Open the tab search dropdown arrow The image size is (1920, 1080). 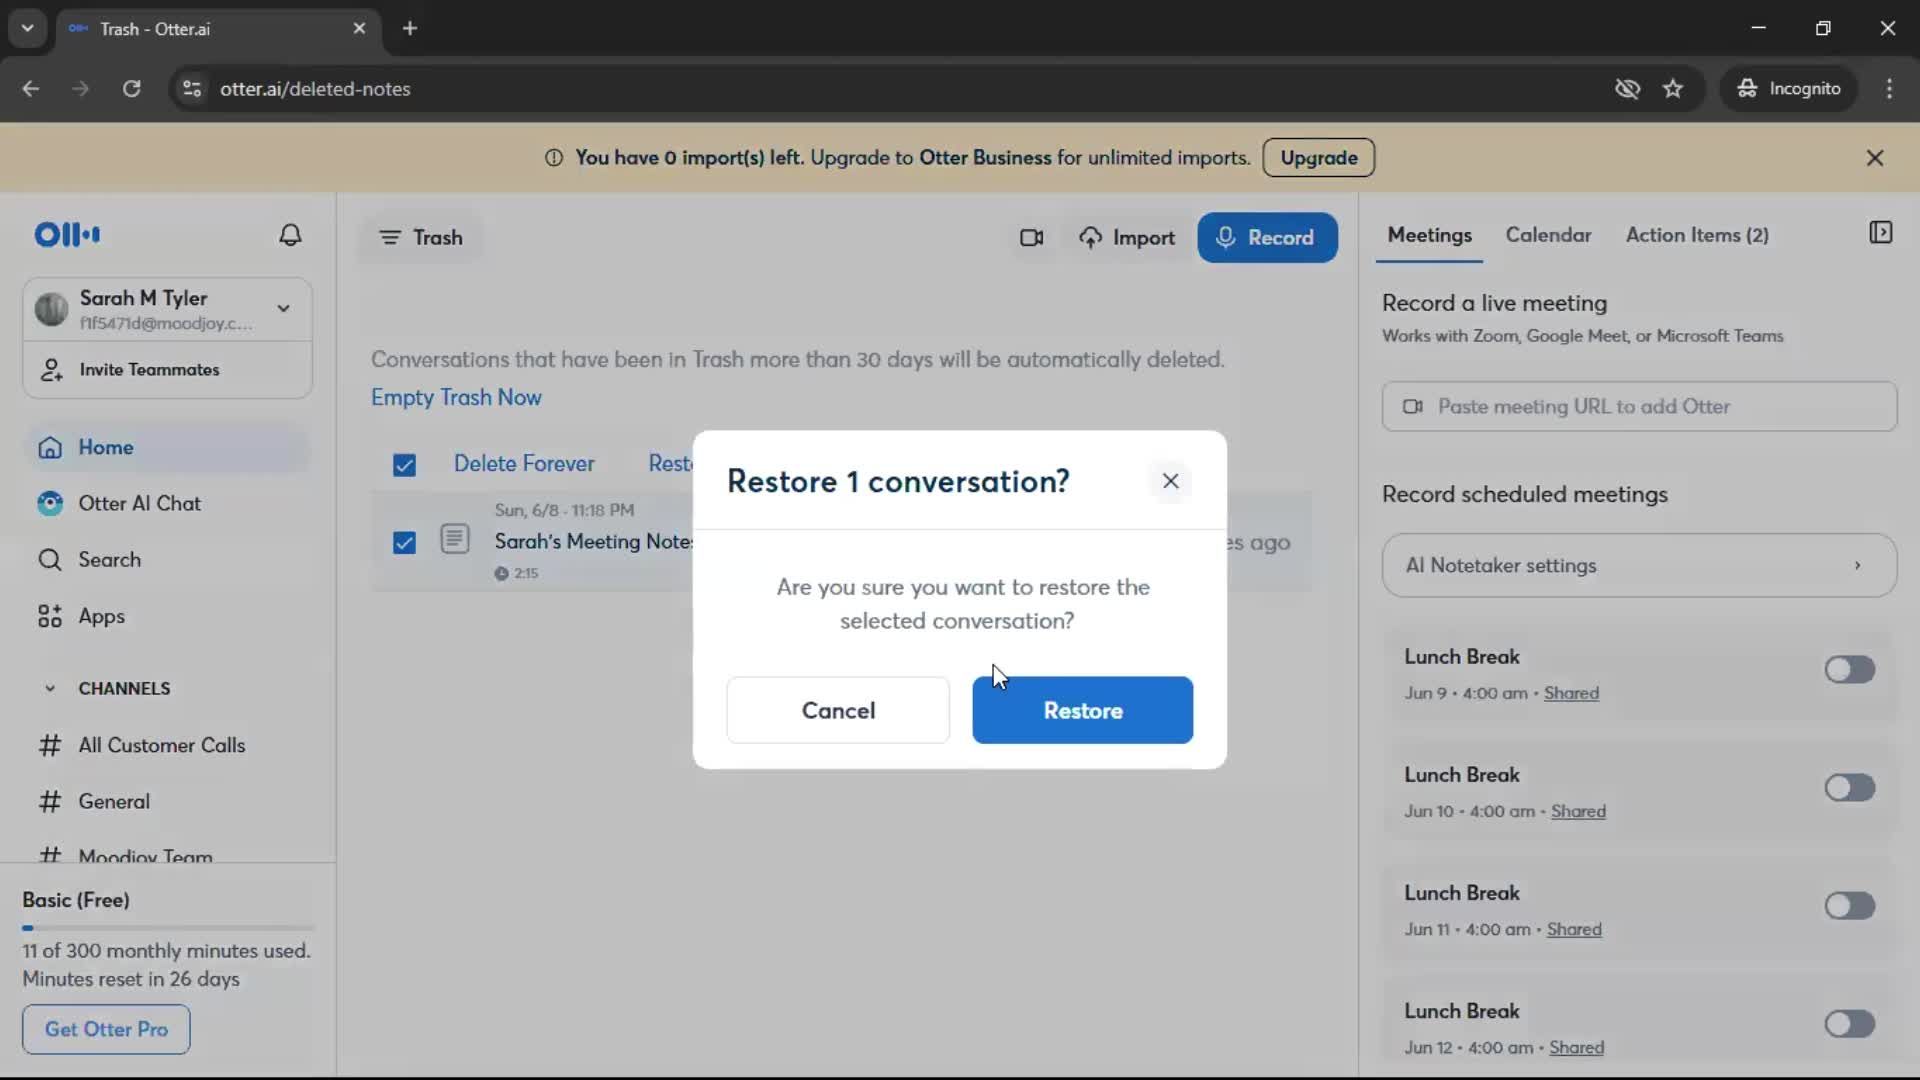[27, 29]
